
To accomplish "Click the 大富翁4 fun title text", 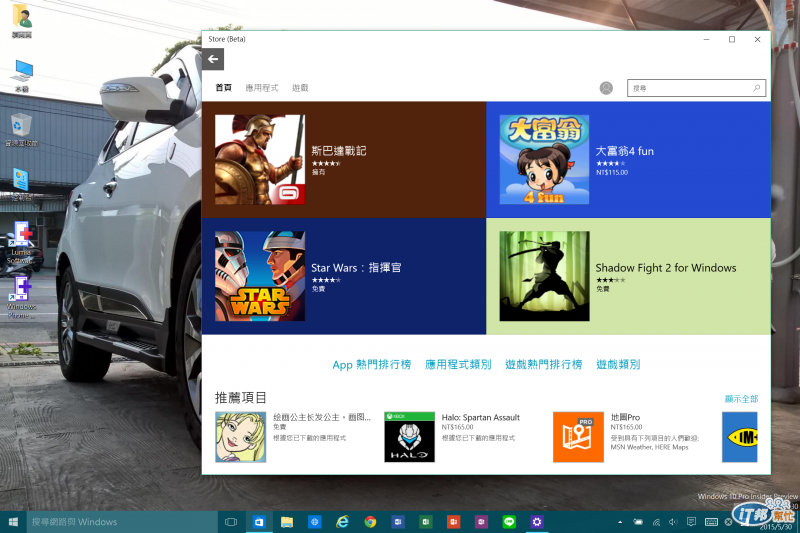I will (624, 151).
